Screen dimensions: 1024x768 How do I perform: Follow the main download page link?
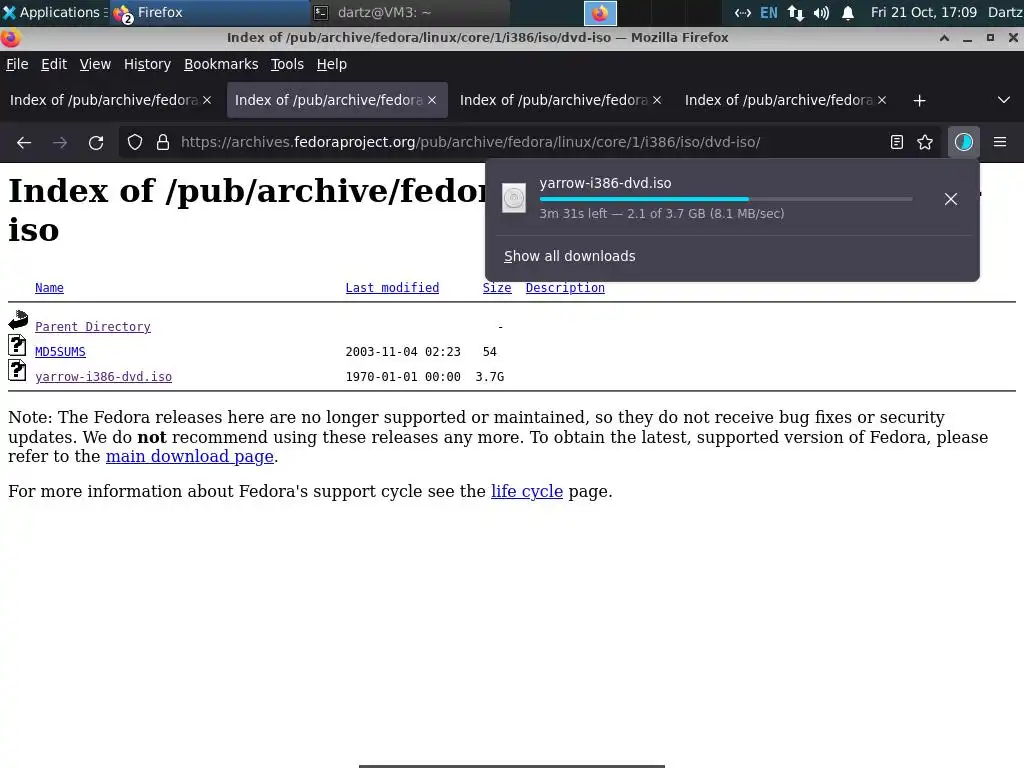(189, 456)
